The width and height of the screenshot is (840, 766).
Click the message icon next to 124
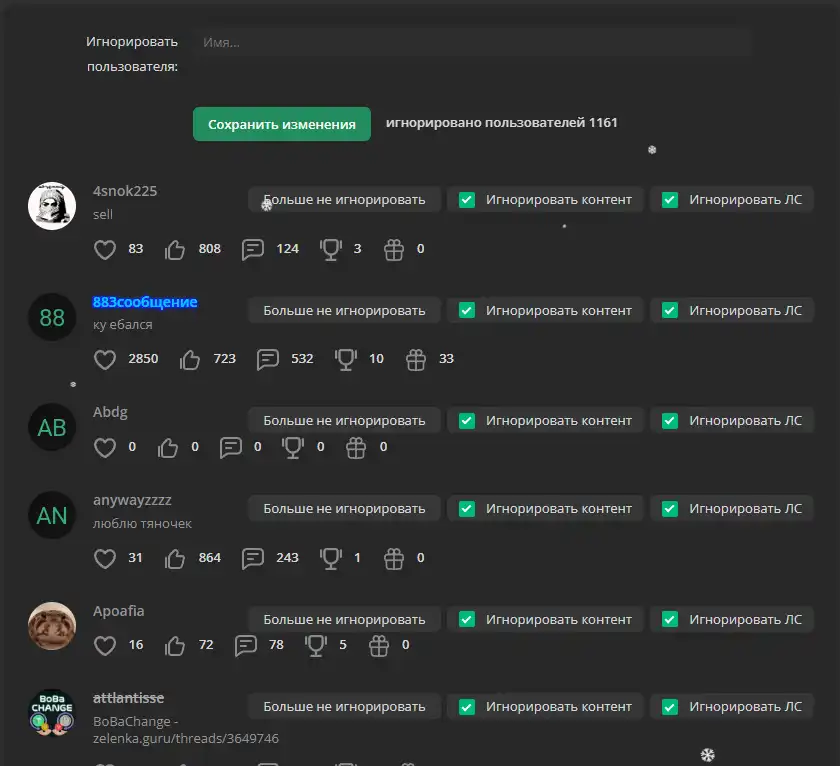pyautogui.click(x=252, y=250)
